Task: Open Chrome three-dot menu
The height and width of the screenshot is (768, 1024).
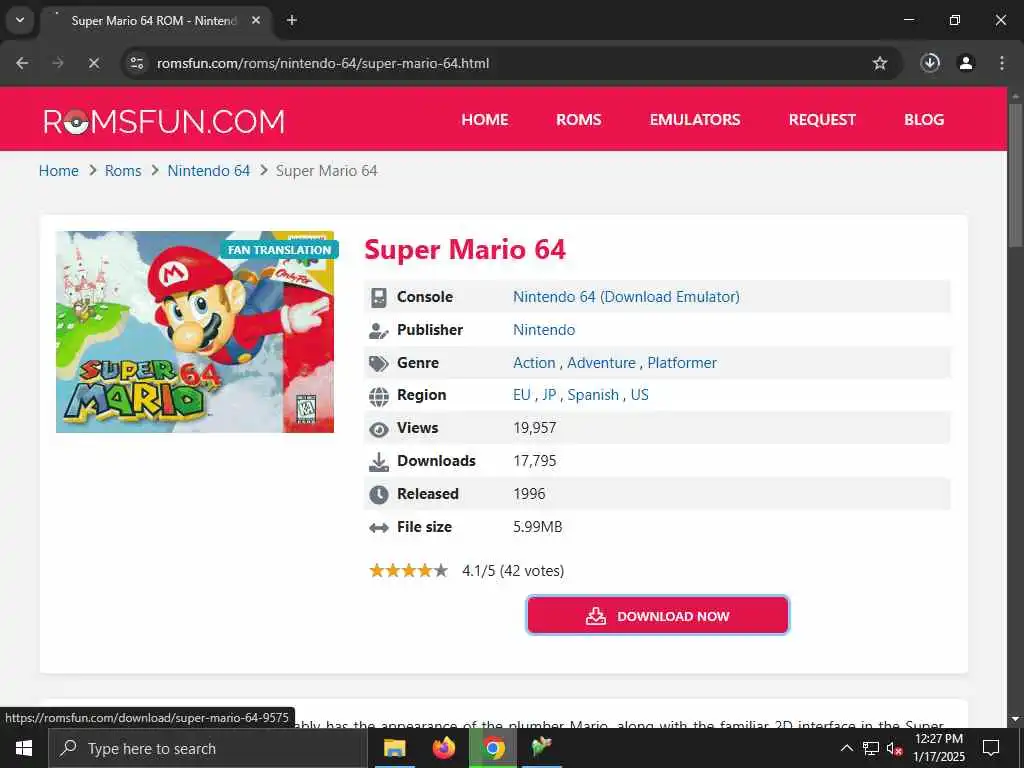Action: 1002,63
